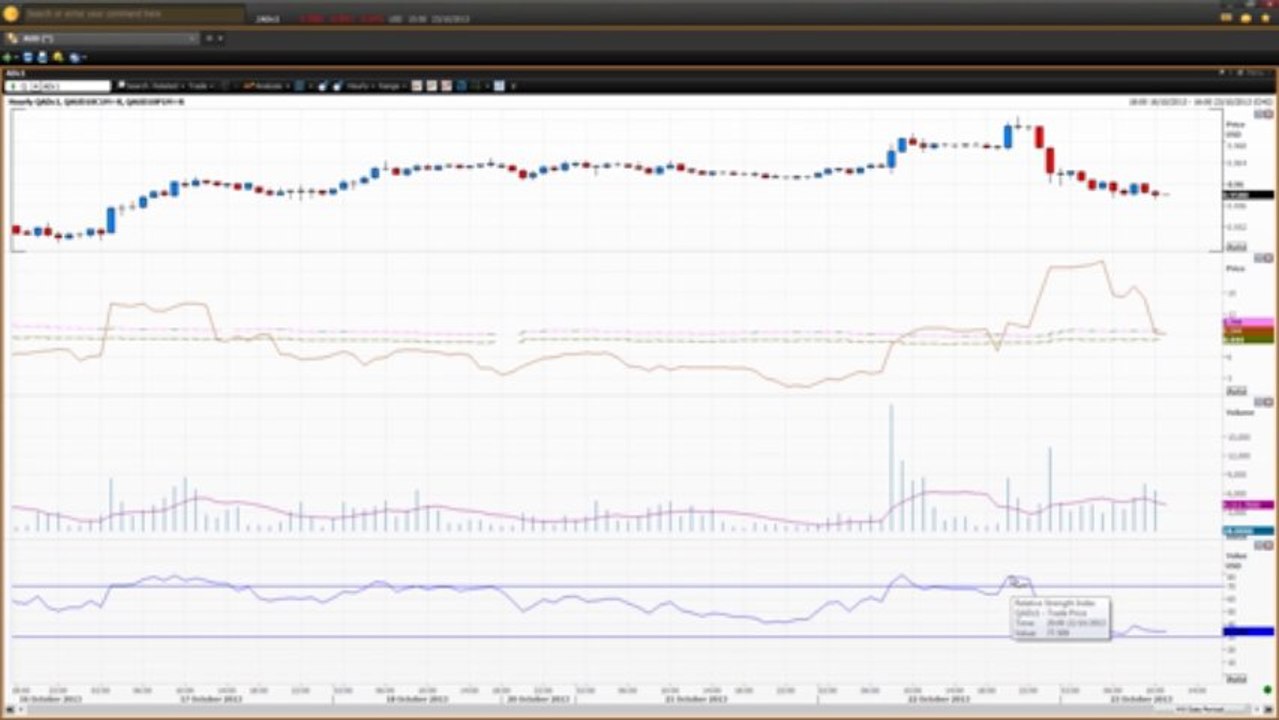Screen dimensions: 1279x720
Task: Open the Hourly interval dropdown
Action: 360,86
